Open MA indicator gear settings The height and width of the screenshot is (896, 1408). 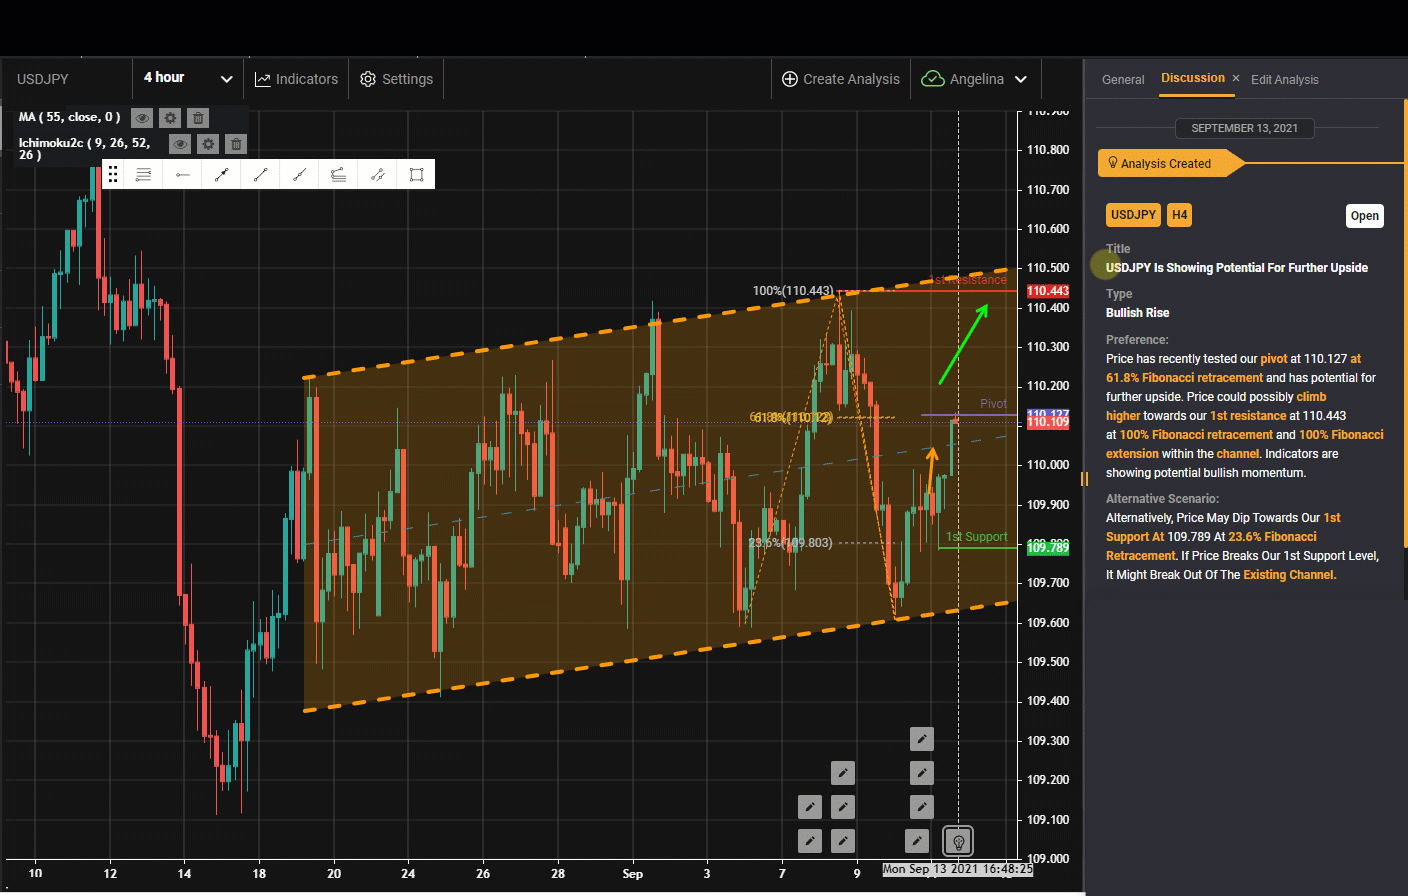point(170,118)
